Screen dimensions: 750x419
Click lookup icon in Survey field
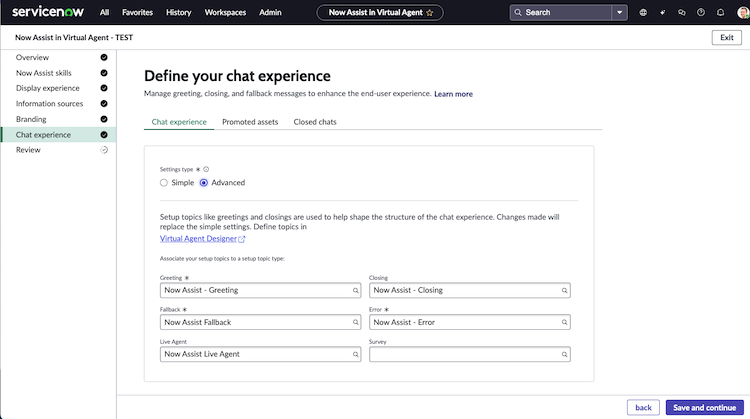pos(564,354)
